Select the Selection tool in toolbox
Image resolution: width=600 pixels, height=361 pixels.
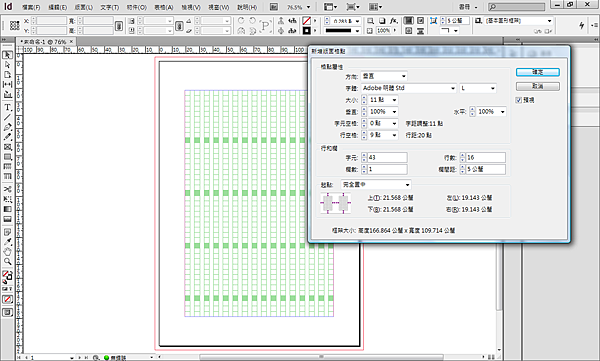(7, 55)
